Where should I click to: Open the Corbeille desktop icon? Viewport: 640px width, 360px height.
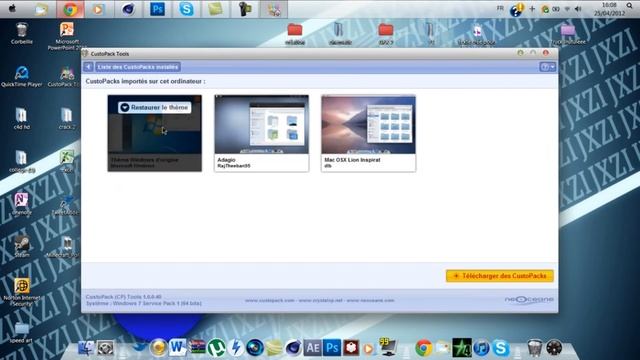tap(22, 33)
